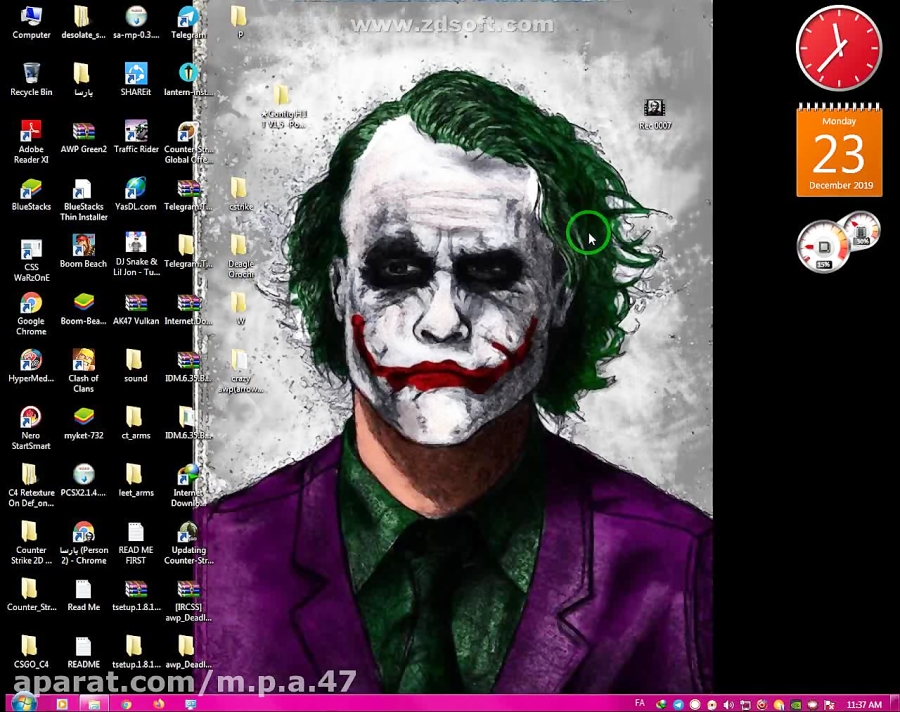Viewport: 900px width, 712px height.
Task: Open the folder named P
Action: [x=240, y=22]
